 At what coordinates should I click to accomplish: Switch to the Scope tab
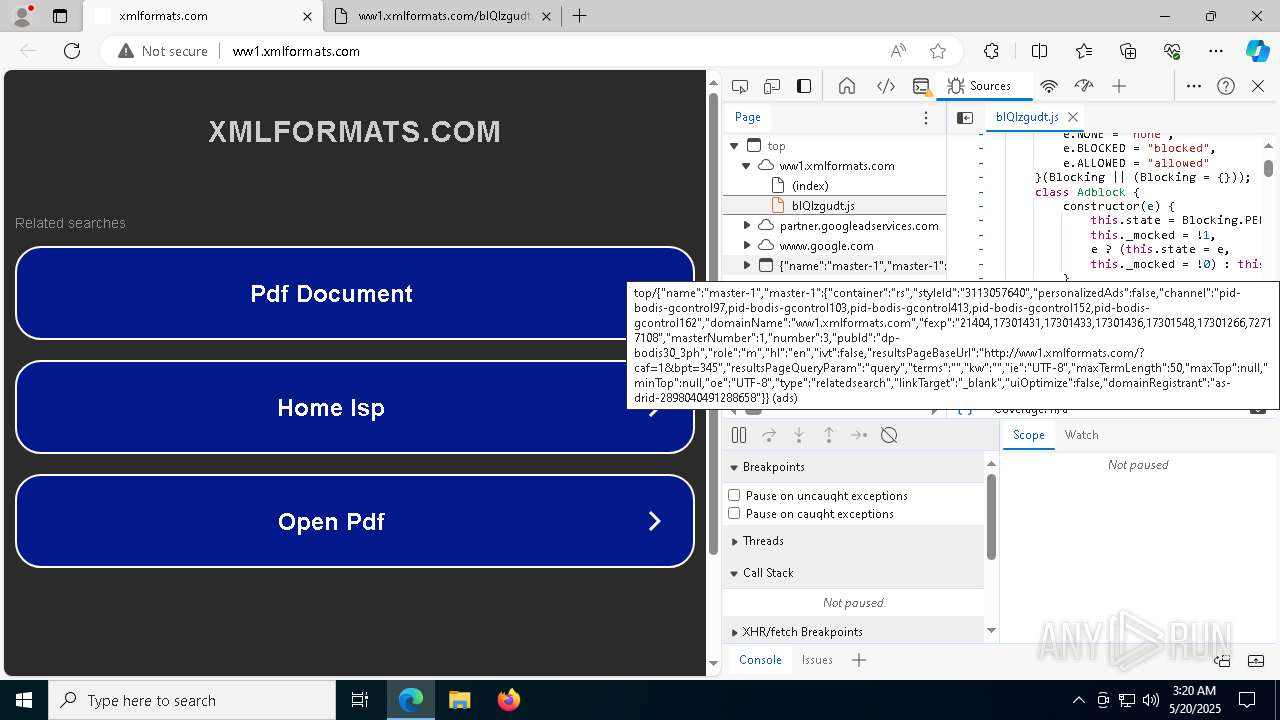click(1028, 435)
